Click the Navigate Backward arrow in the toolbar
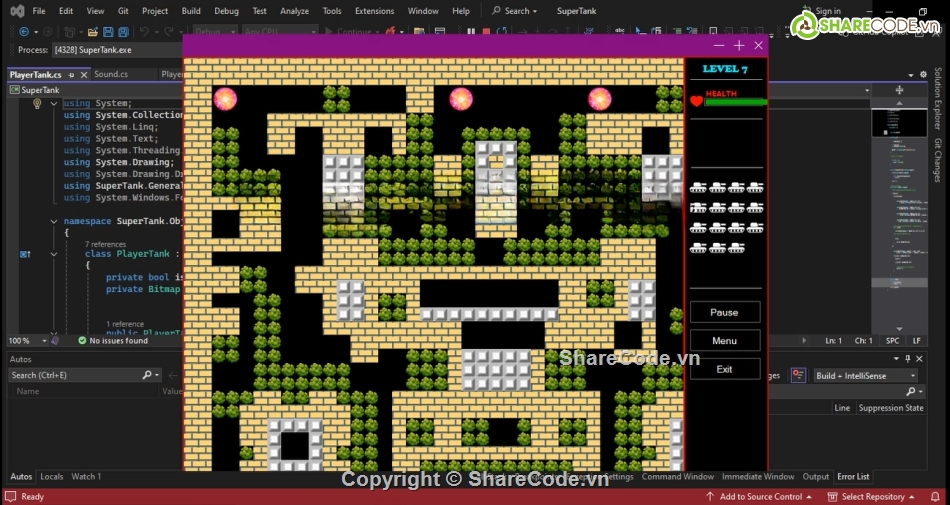Image resolution: width=950 pixels, height=505 pixels. pos(24,31)
